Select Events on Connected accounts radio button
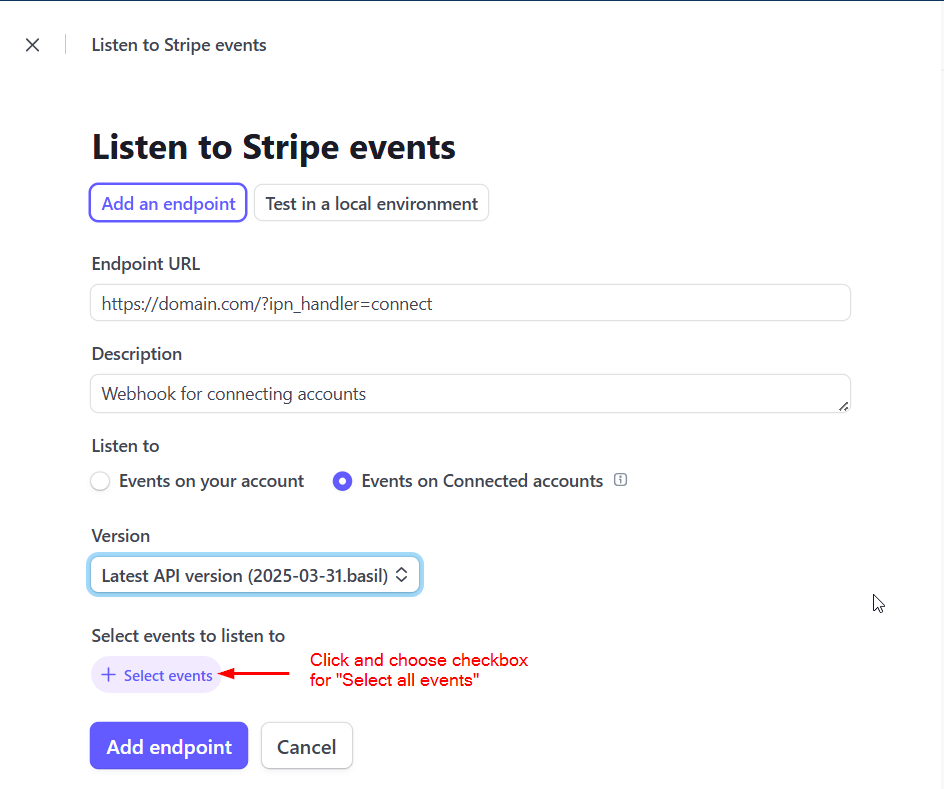944x789 pixels. pos(343,481)
